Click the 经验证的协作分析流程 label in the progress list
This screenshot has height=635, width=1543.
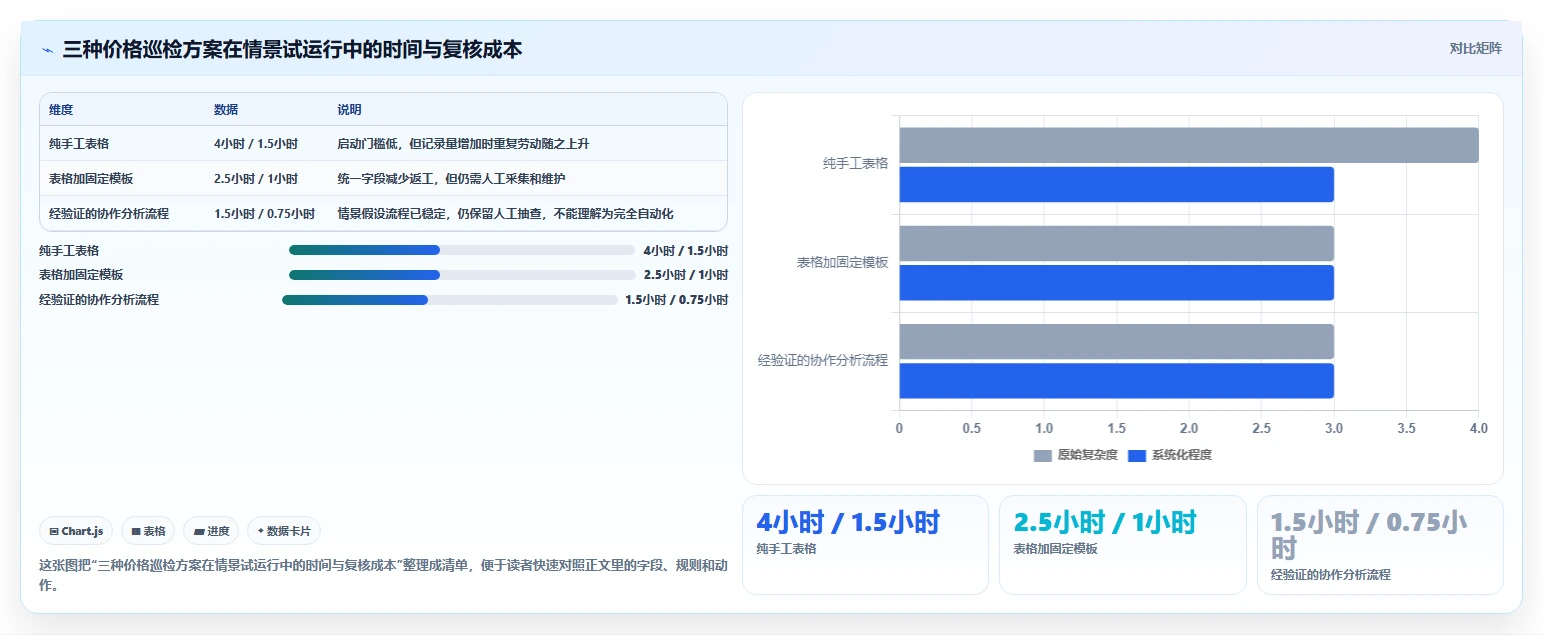tap(99, 300)
